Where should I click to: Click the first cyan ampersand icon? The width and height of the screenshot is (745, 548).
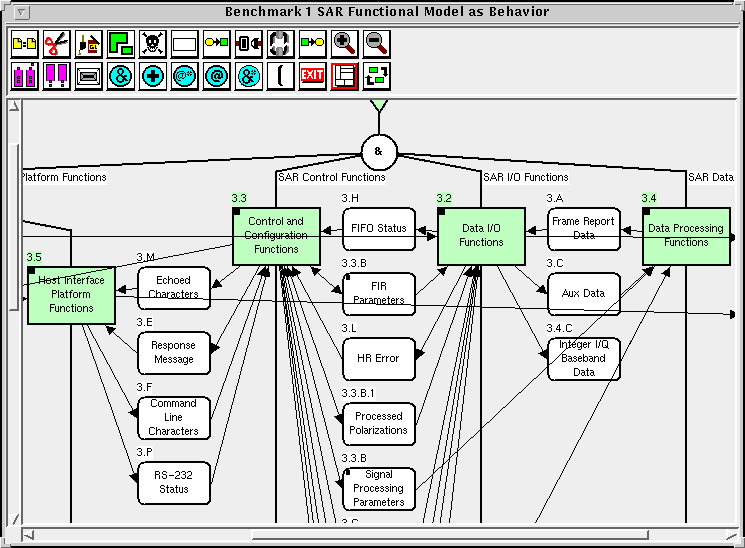tap(120, 76)
